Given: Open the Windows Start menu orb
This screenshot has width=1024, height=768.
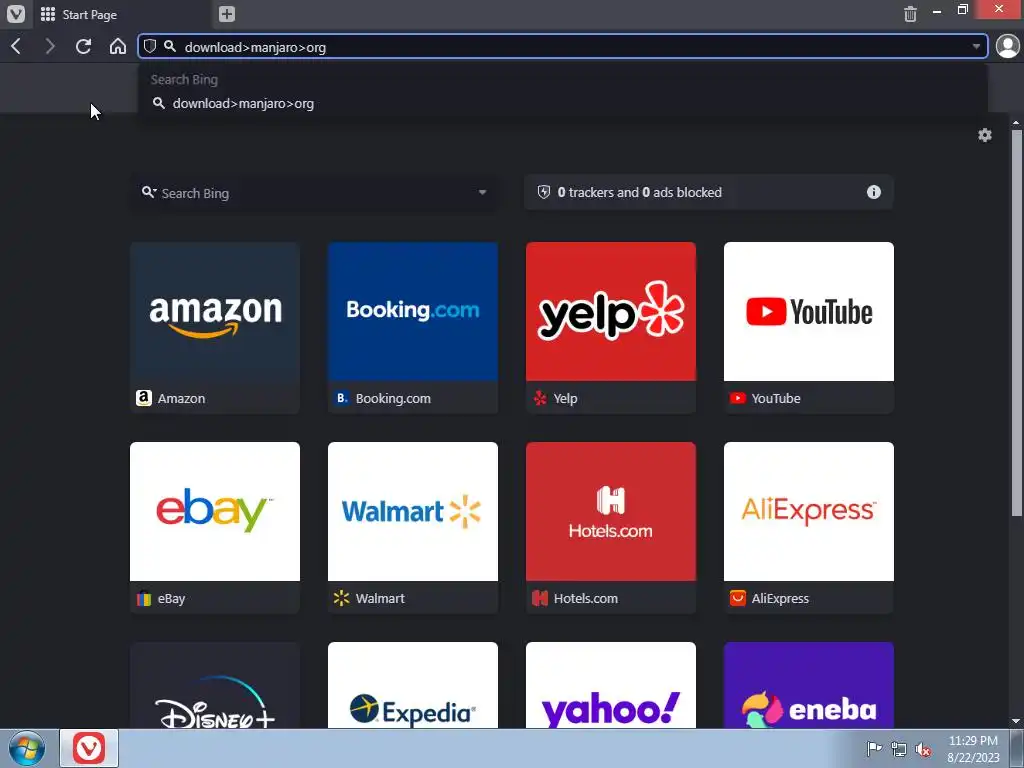Looking at the screenshot, I should [x=27, y=748].
